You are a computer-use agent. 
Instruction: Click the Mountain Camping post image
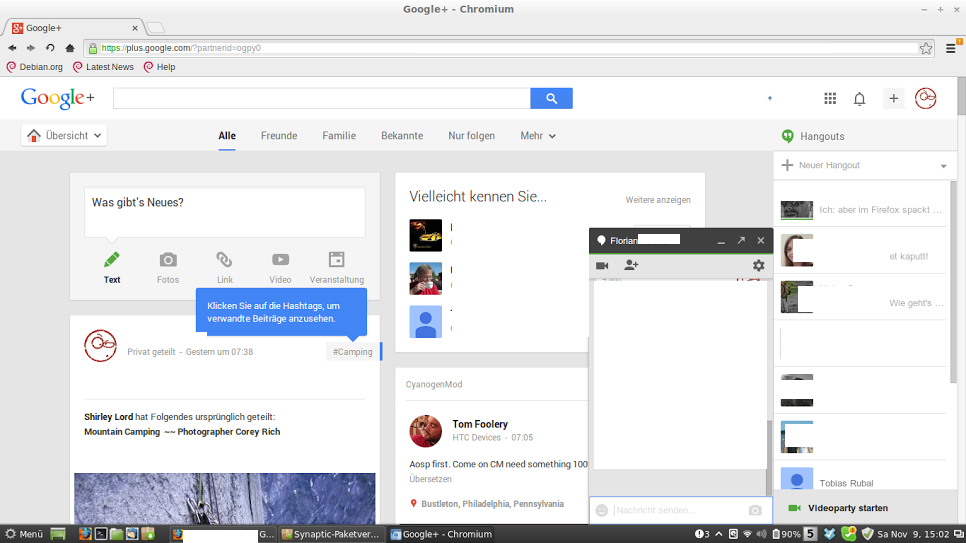click(x=224, y=499)
